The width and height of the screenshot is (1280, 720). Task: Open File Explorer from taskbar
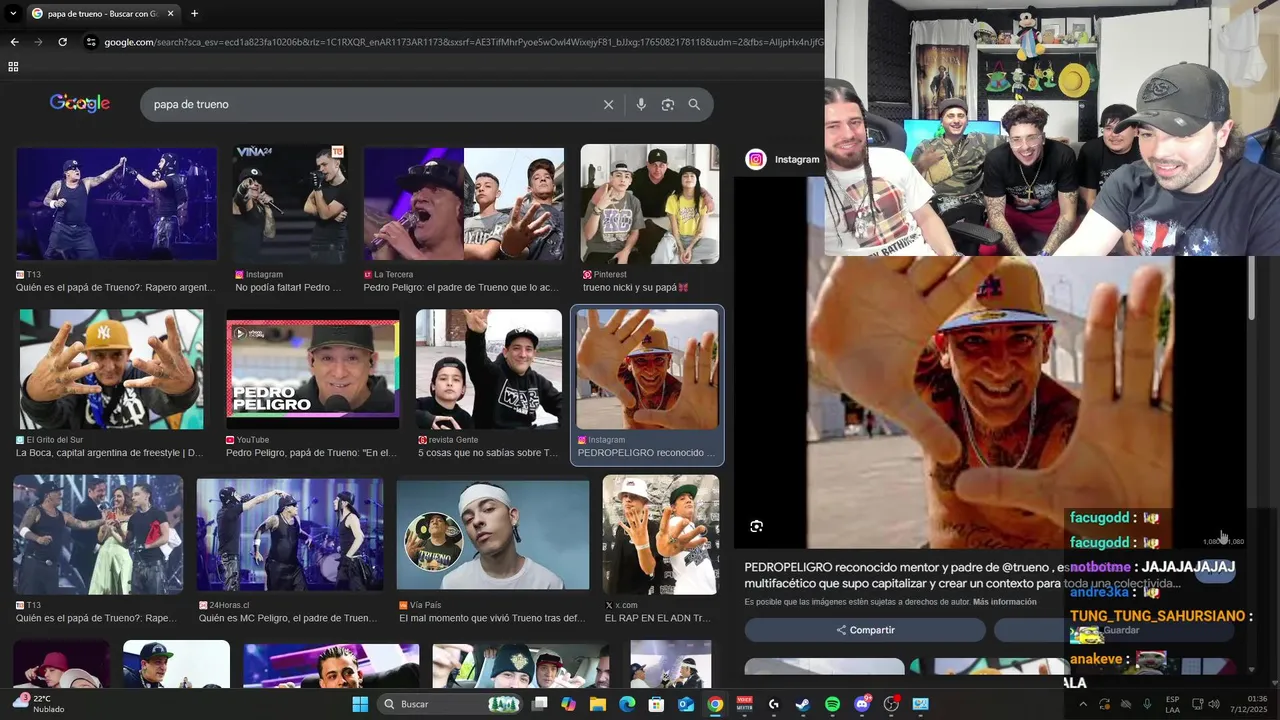[x=598, y=704]
